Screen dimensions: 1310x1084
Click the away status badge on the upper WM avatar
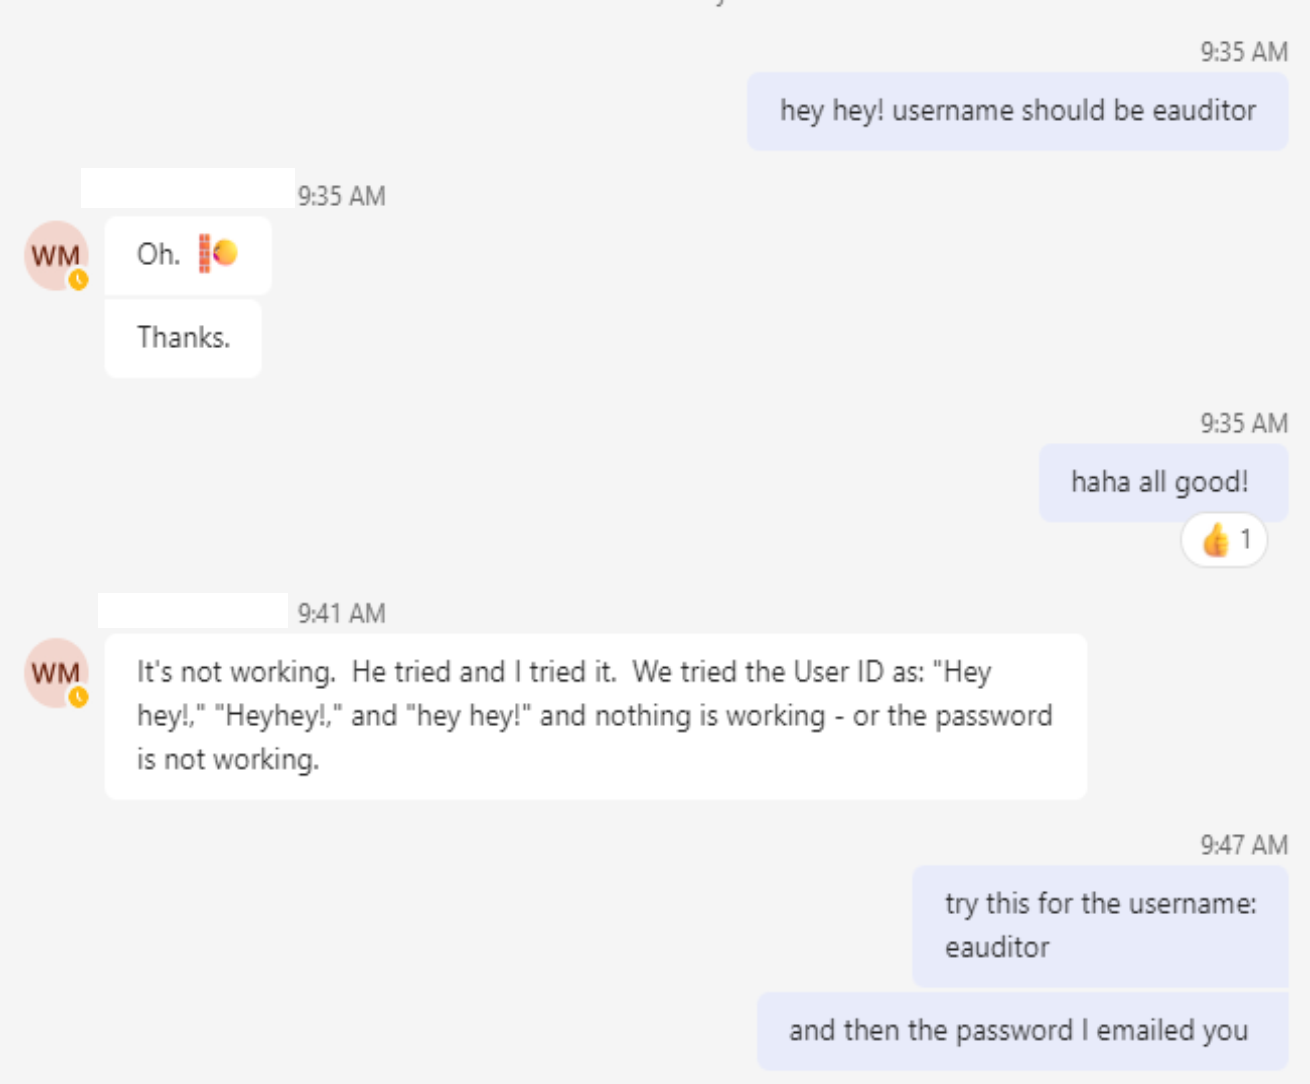[79, 280]
